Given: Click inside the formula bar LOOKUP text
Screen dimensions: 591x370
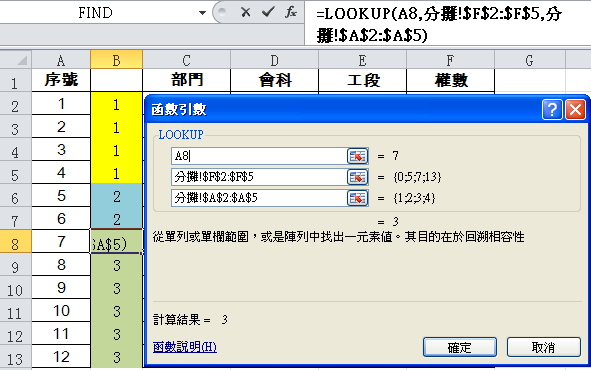Looking at the screenshot, I should [x=439, y=24].
